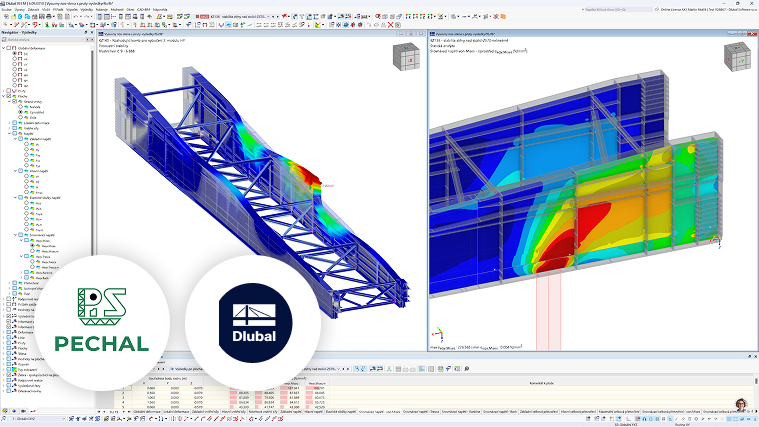Select the Uprostřed layer radio button
Viewport: 759px width, 427px height.
tap(20, 112)
